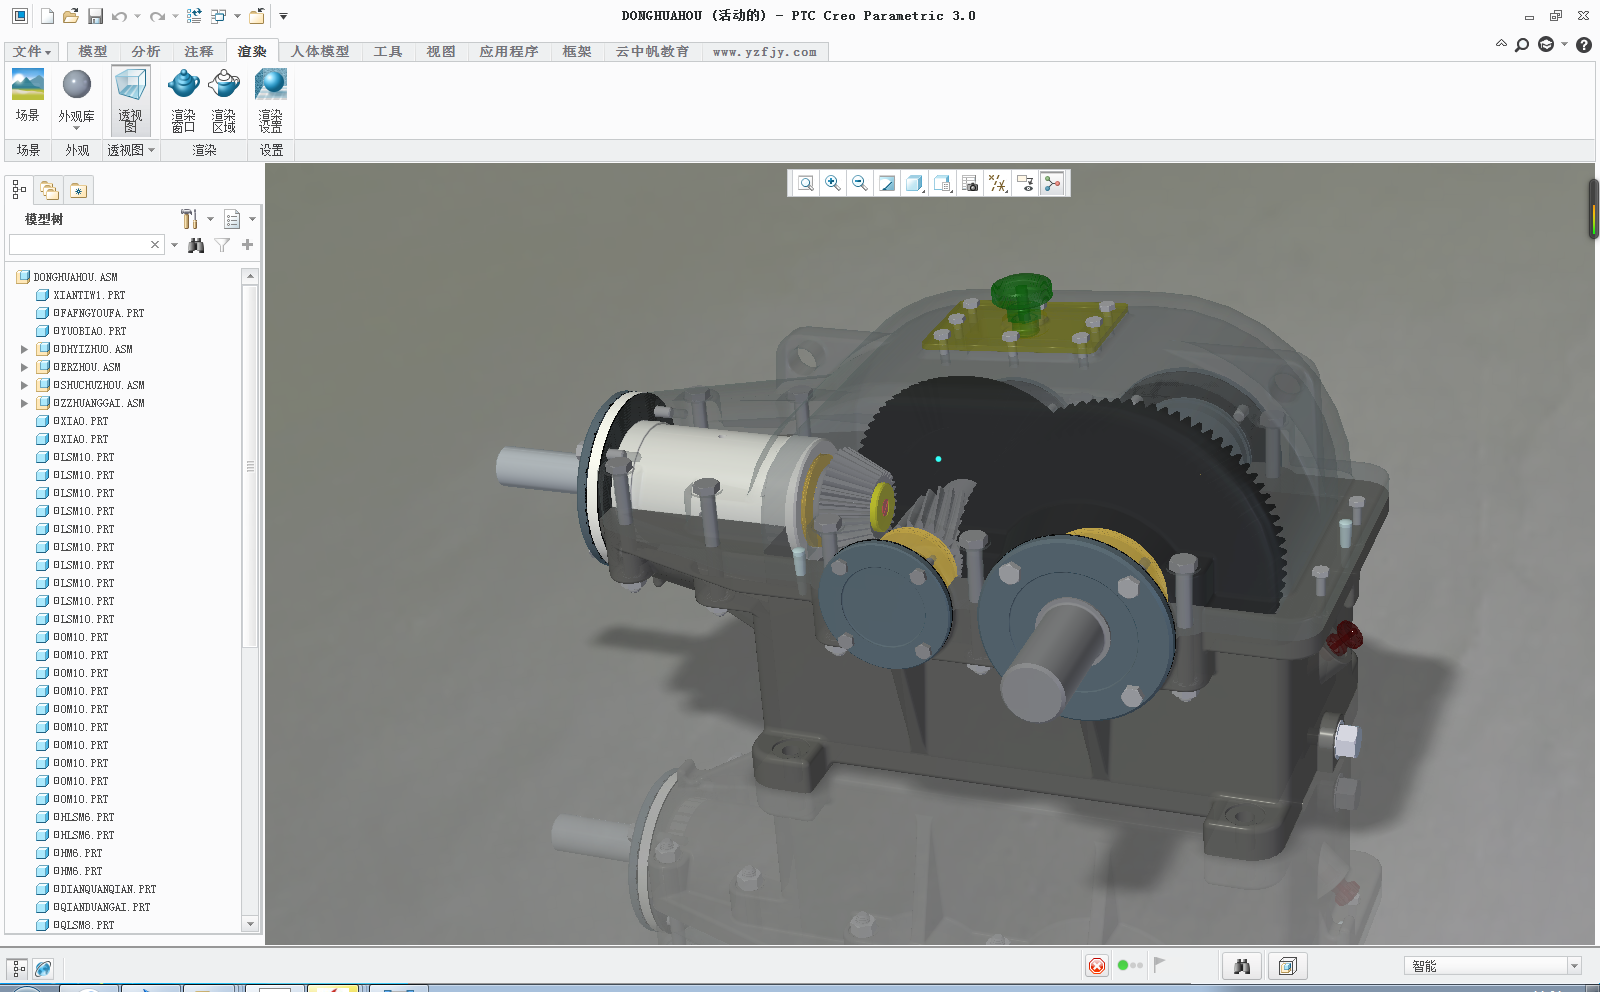Create a new file from quick access toolbar
The height and width of the screenshot is (992, 1600).
point(47,16)
